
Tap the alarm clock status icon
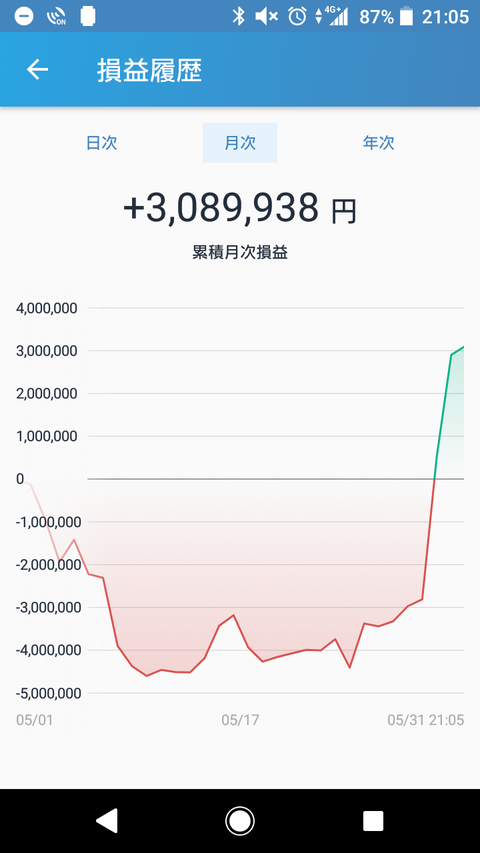coord(297,16)
